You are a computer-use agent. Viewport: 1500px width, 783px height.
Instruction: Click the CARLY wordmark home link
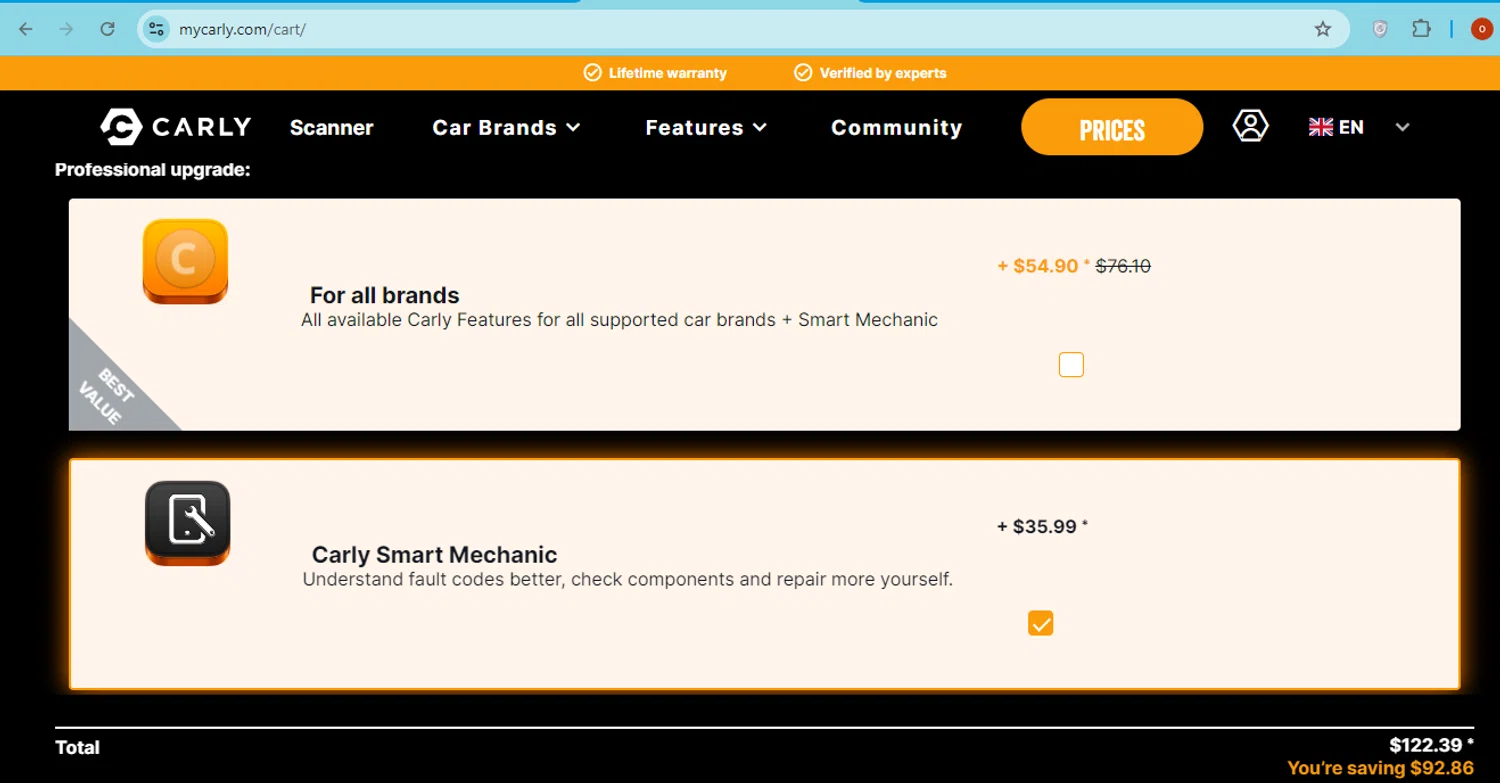tap(202, 127)
